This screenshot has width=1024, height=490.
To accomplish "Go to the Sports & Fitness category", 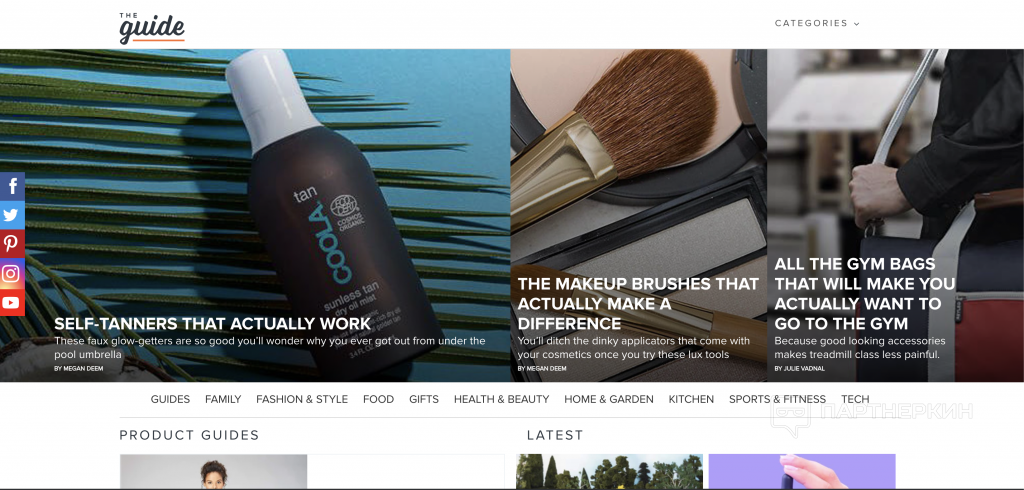I will point(777,399).
